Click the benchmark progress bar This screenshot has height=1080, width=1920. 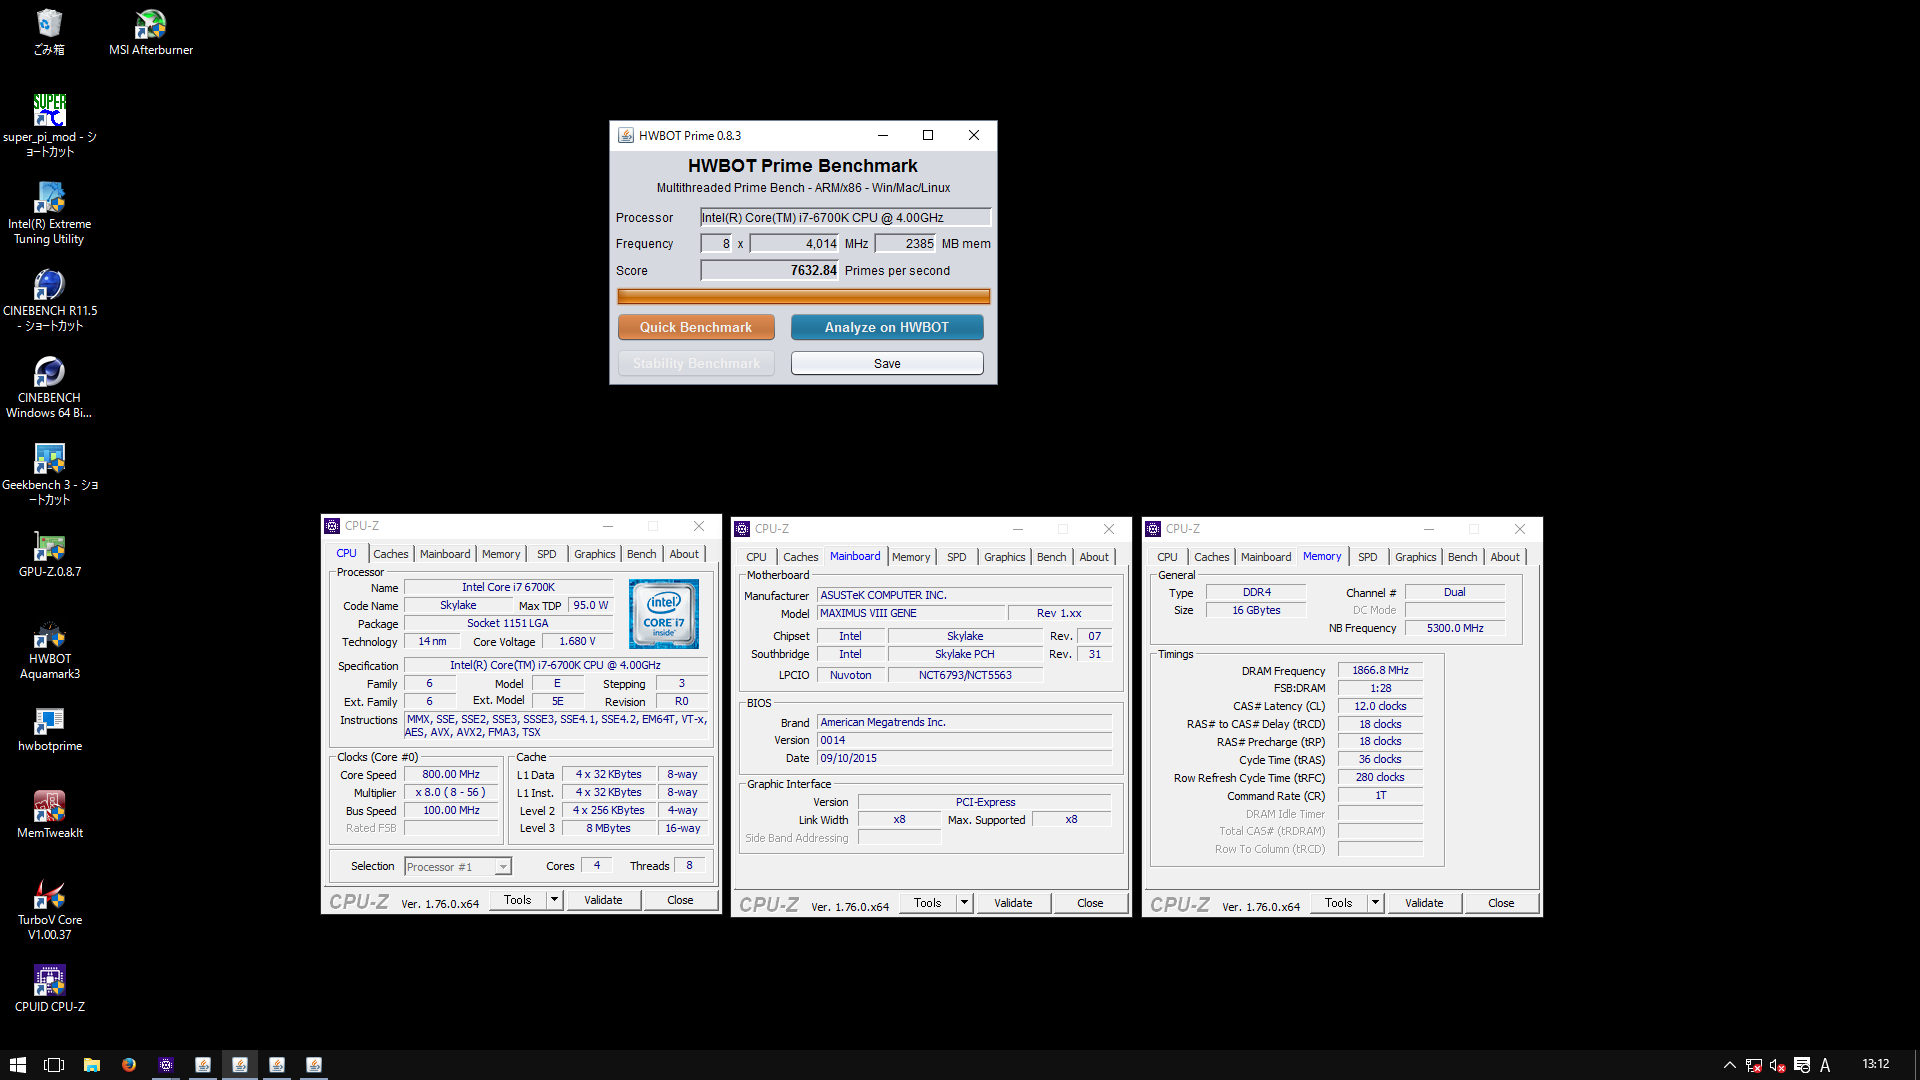point(803,297)
